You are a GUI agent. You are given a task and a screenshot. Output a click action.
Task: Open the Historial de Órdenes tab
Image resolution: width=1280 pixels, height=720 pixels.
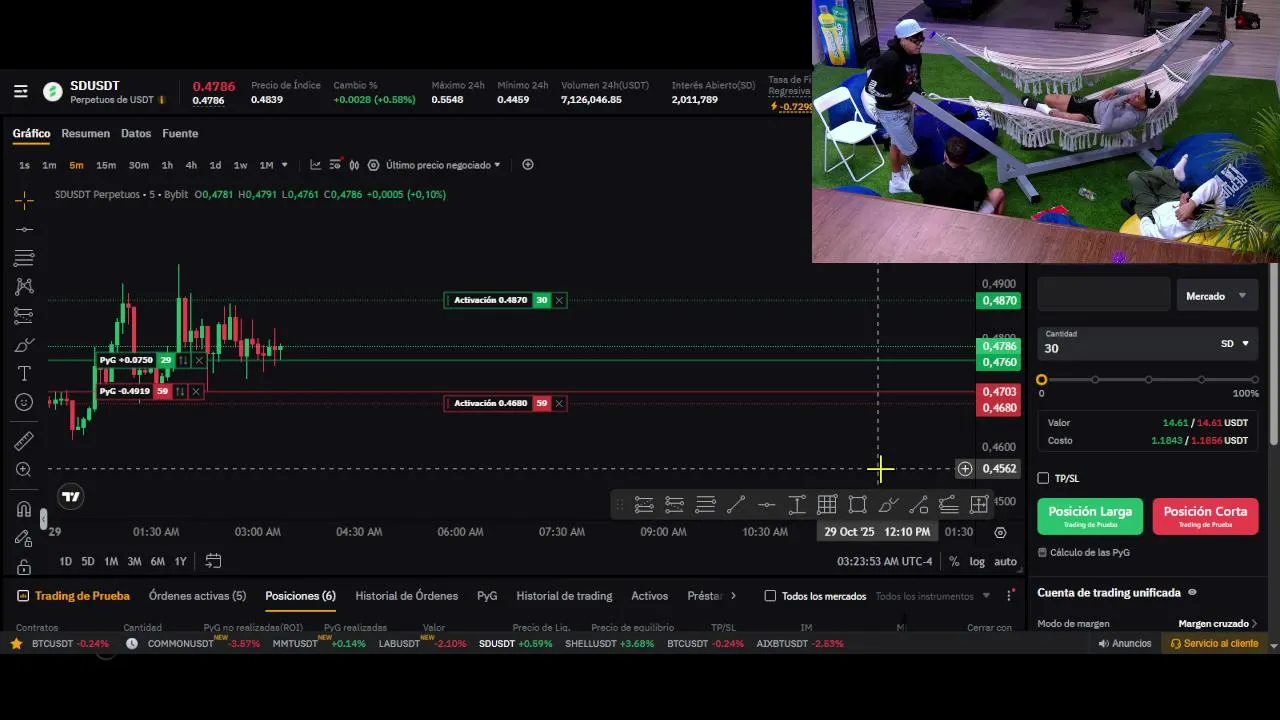(x=406, y=596)
